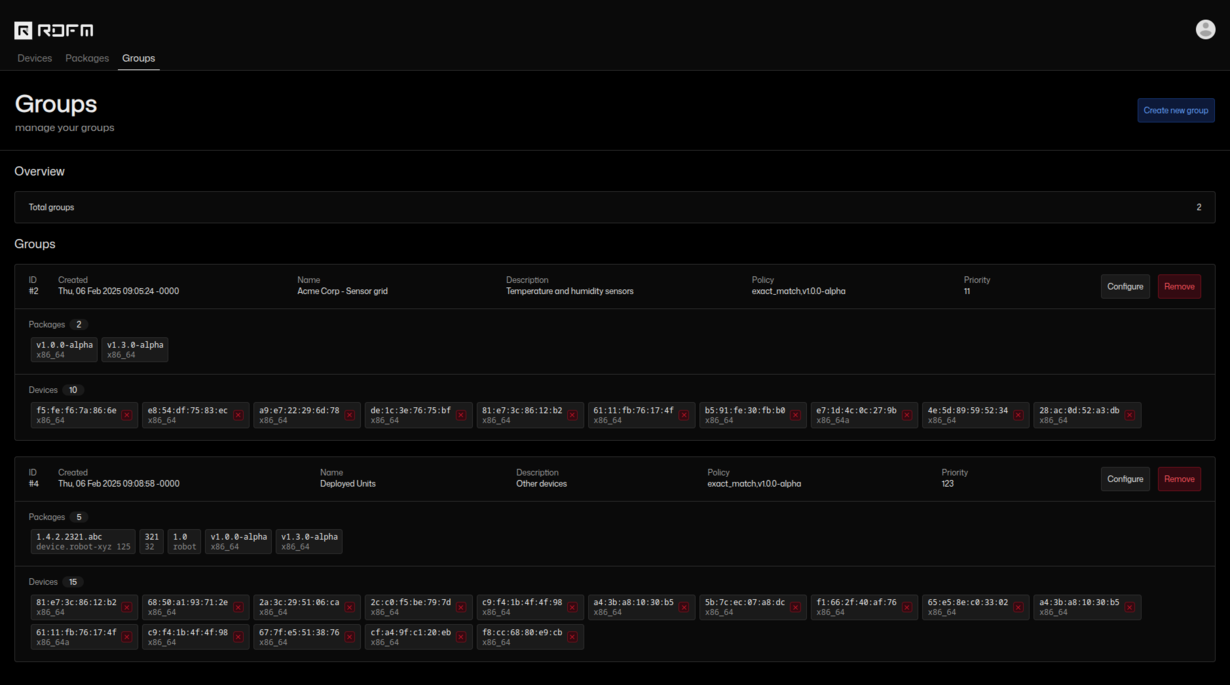Image resolution: width=1230 pixels, height=685 pixels.
Task: Open the Devices tab
Action: point(34,58)
